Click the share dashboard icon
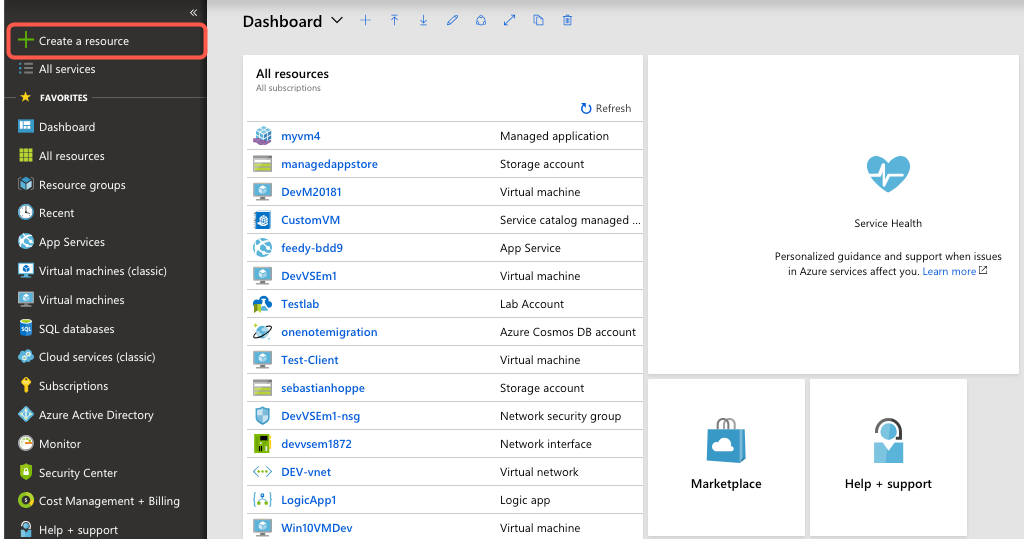Image resolution: width=1024 pixels, height=539 pixels. tap(481, 20)
